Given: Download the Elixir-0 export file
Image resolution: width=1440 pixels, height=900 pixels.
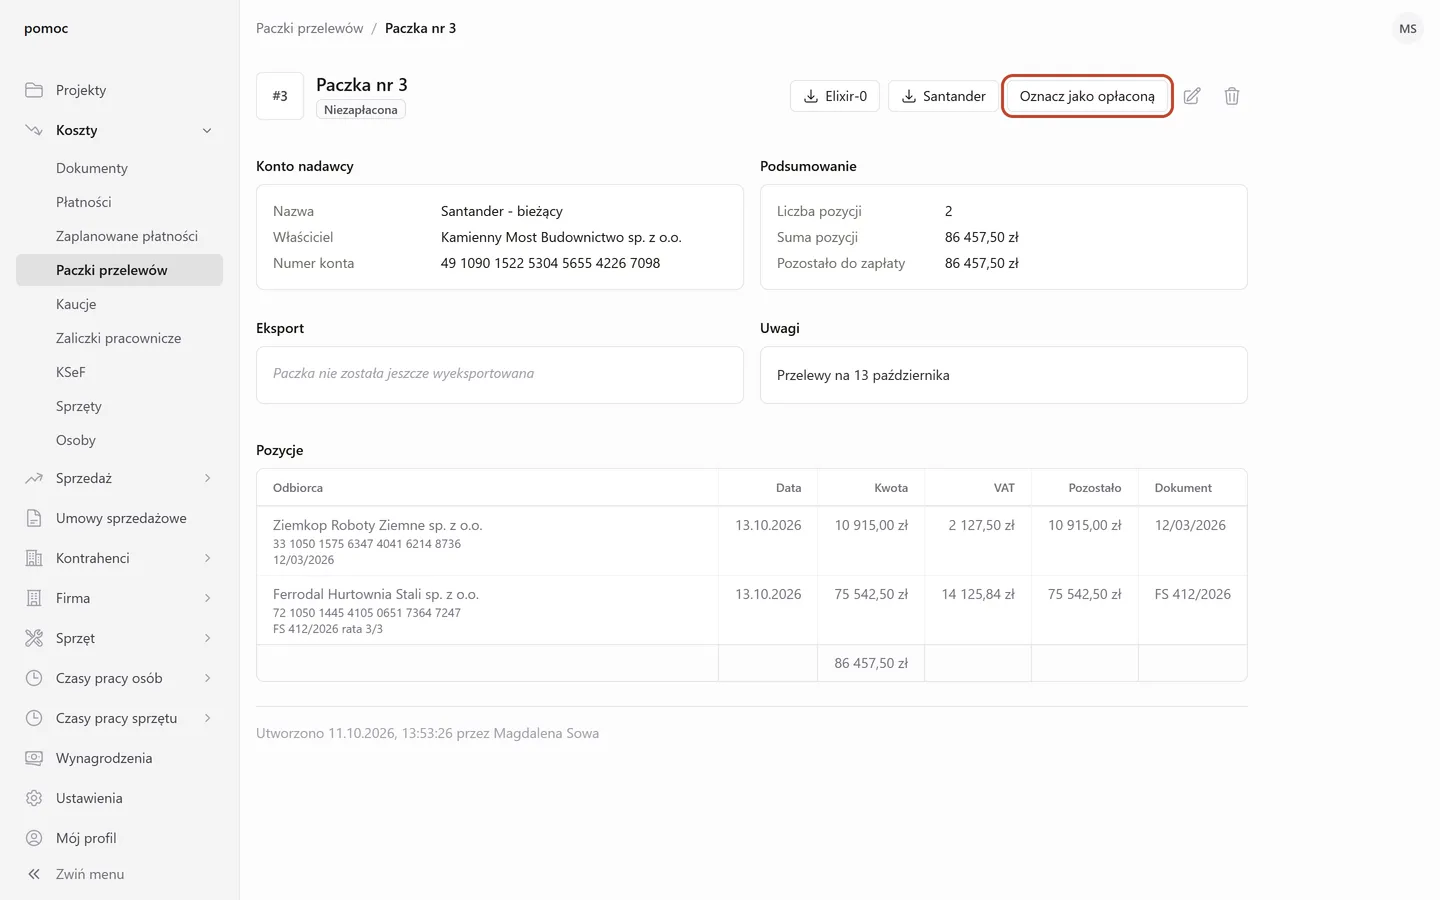Looking at the screenshot, I should pos(835,96).
